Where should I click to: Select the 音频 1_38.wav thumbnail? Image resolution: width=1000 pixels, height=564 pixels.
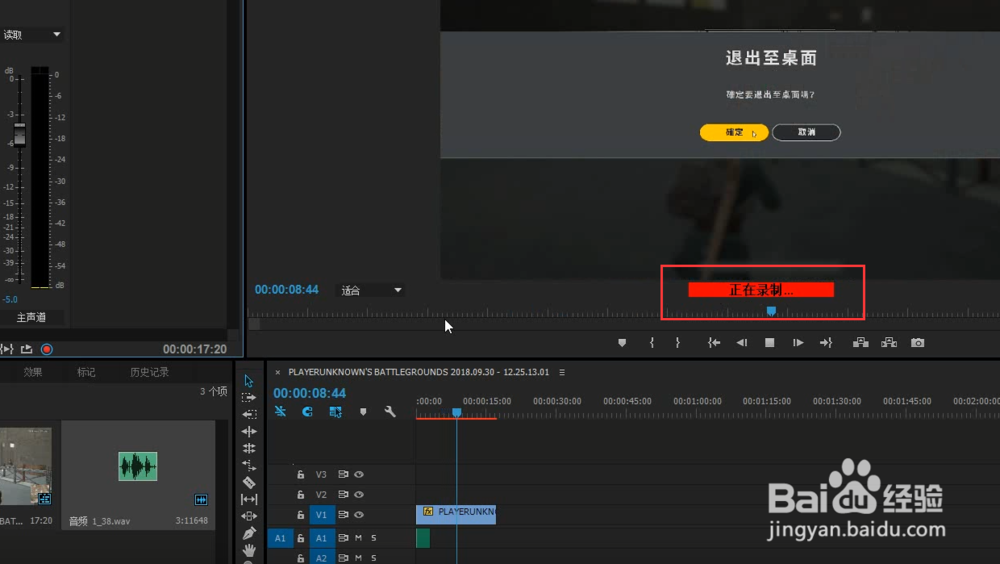pyautogui.click(x=138, y=466)
